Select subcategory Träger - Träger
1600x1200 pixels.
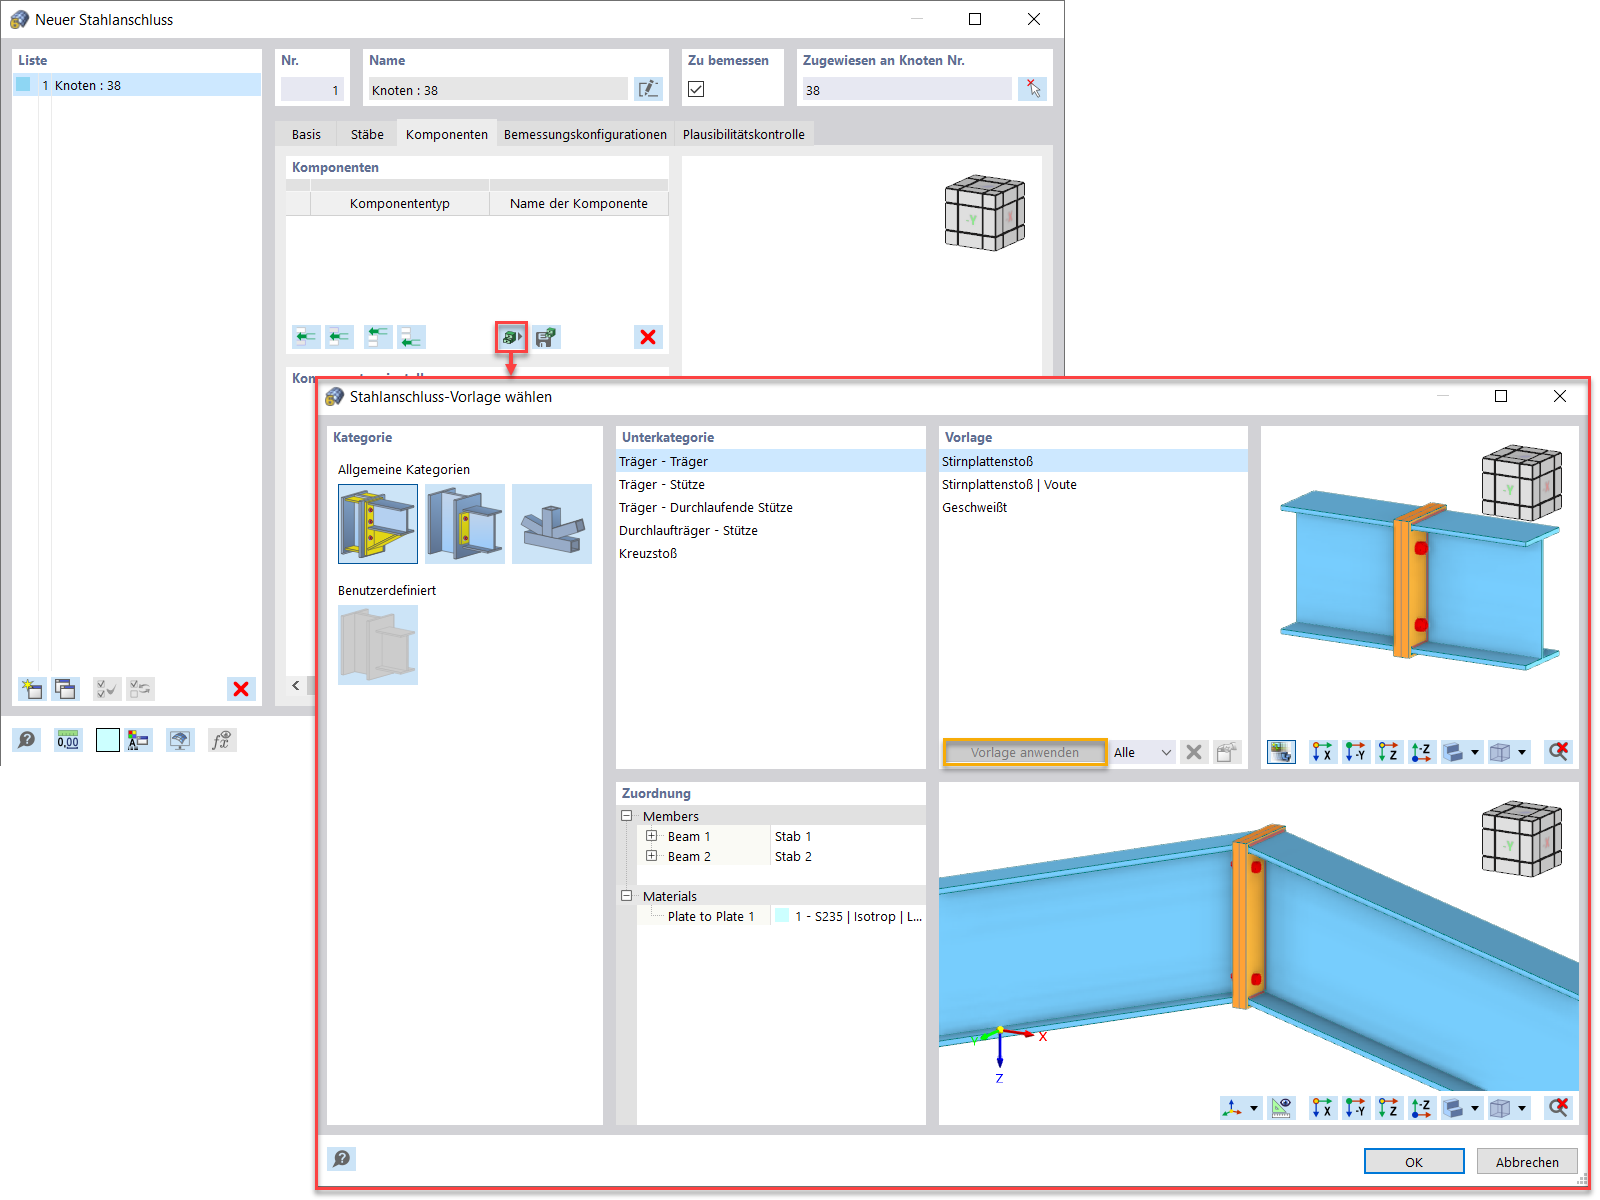coord(771,461)
